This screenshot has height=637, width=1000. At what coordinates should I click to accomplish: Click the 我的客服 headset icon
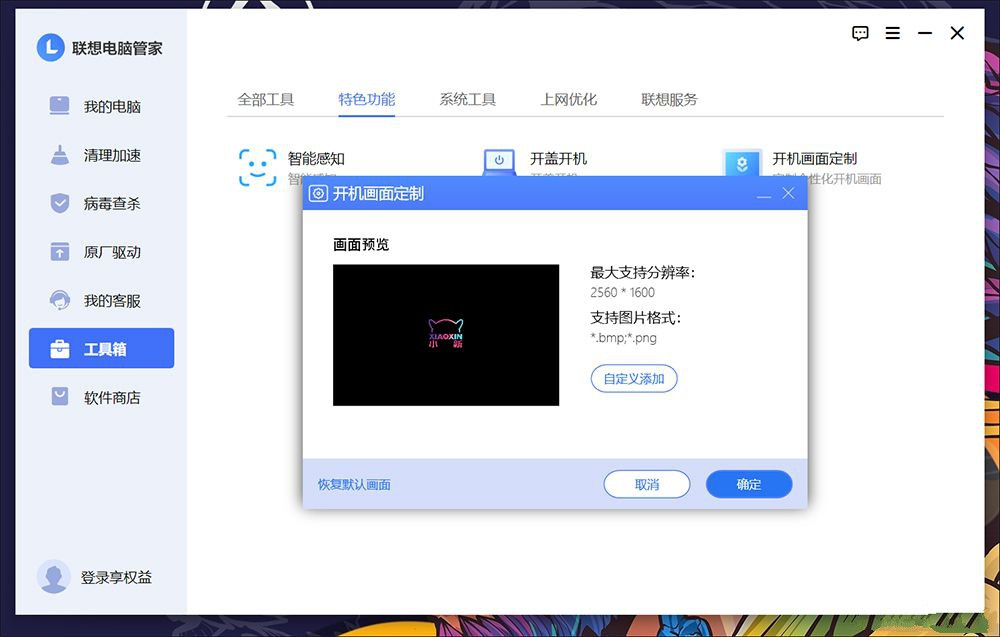tap(59, 300)
